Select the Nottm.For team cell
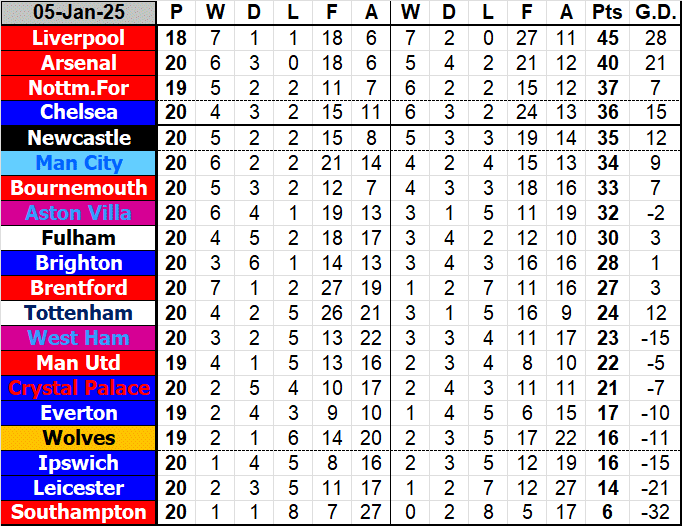 coord(79,88)
